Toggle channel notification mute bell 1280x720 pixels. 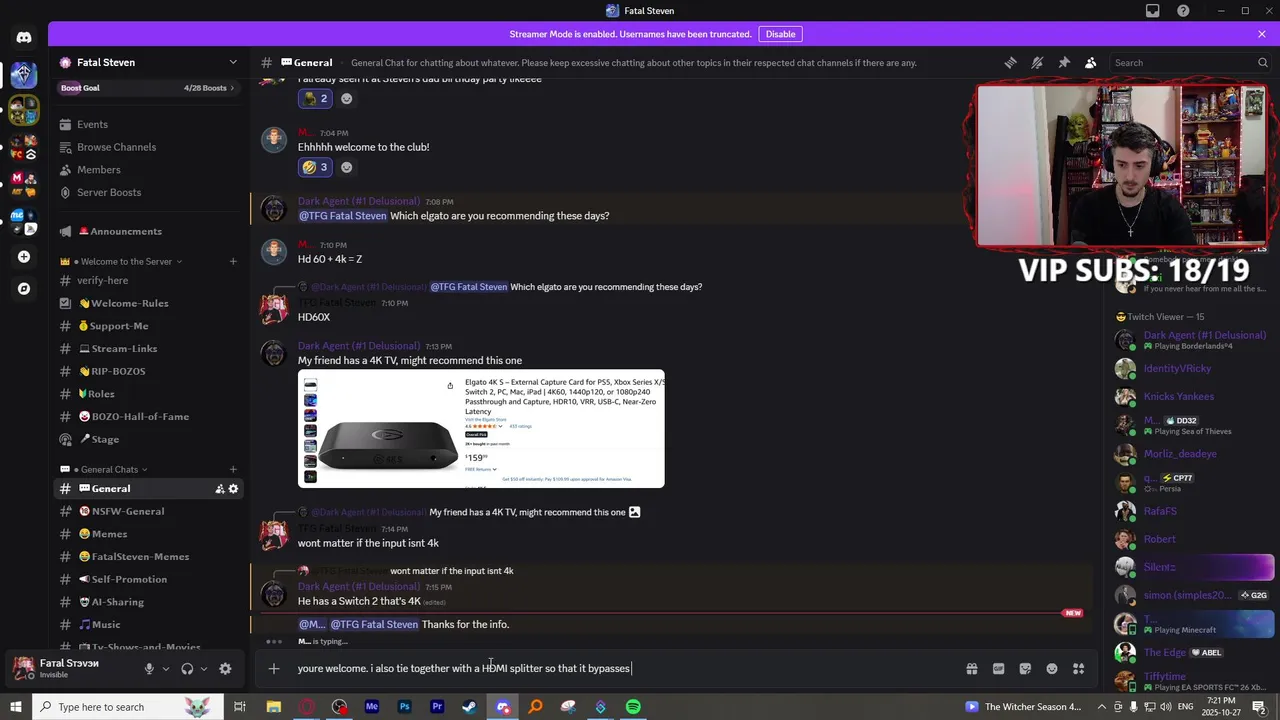coord(1038,62)
